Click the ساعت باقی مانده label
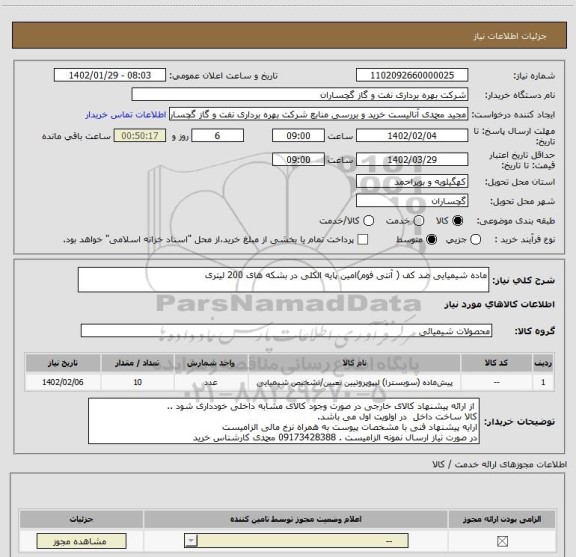Image resolution: width=576 pixels, height=557 pixels. tap(76, 136)
